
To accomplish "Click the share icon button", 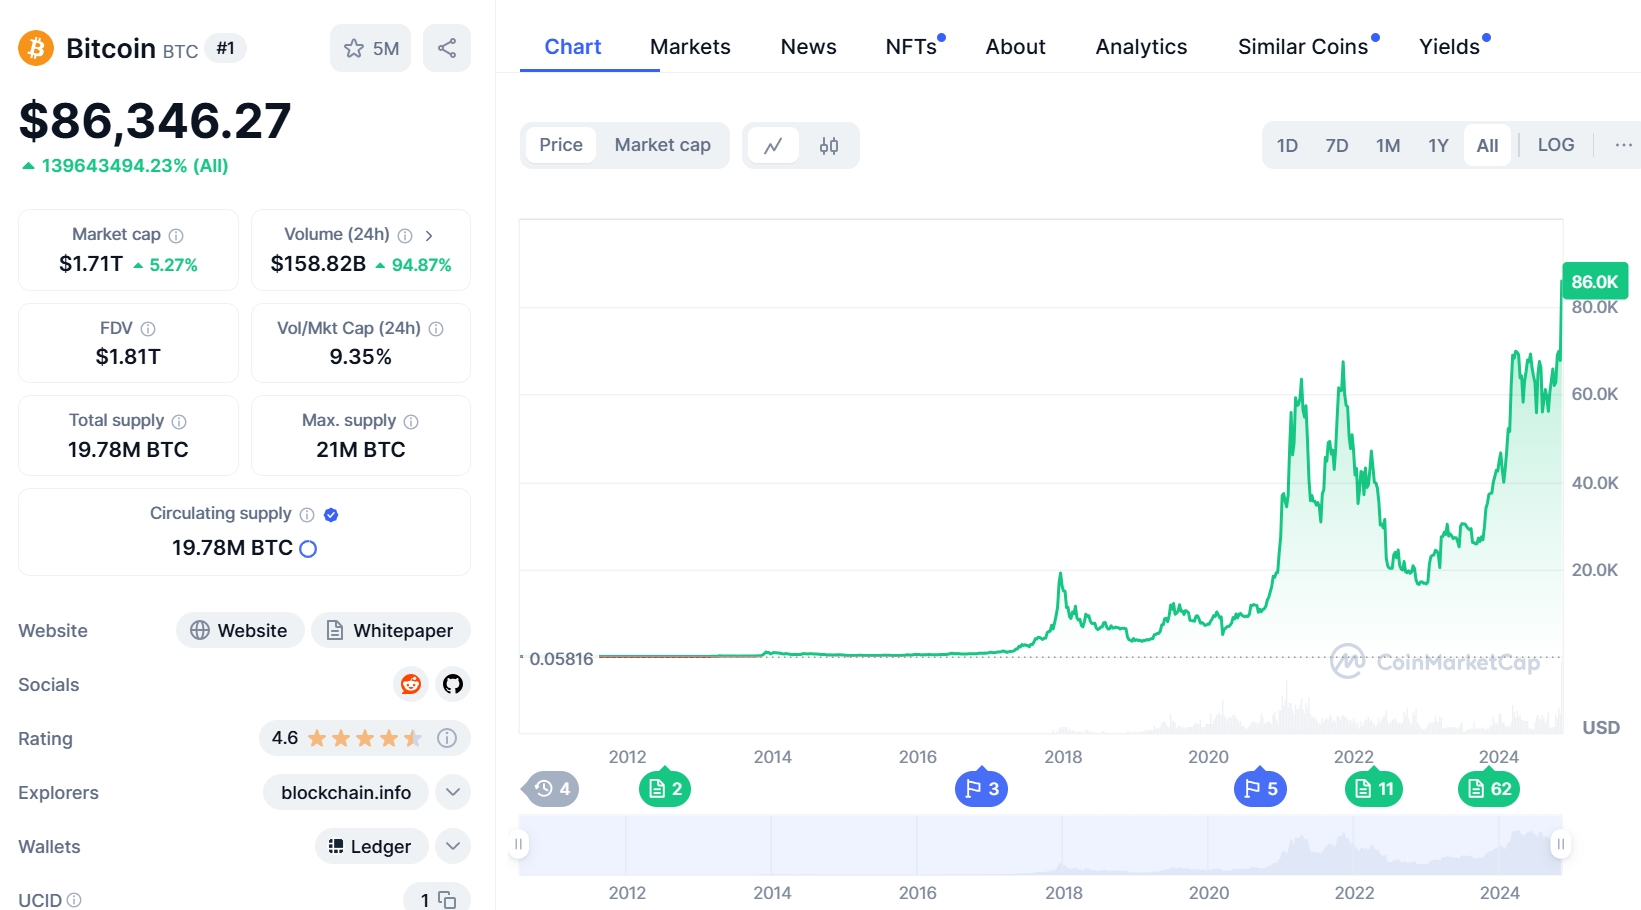I will pos(446,48).
